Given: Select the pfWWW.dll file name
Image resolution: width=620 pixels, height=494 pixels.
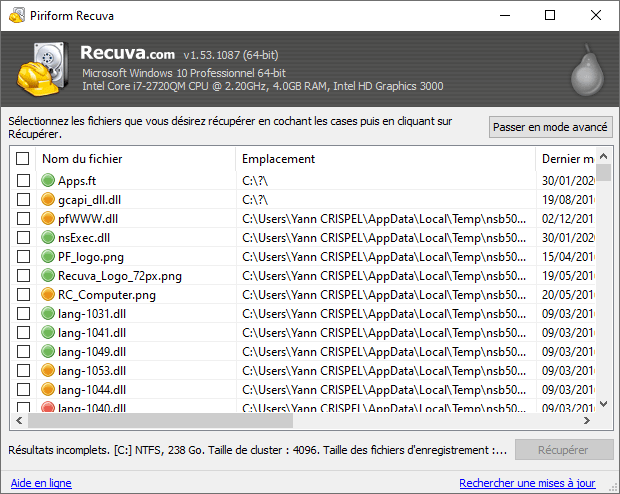Looking at the screenshot, I should 88,219.
